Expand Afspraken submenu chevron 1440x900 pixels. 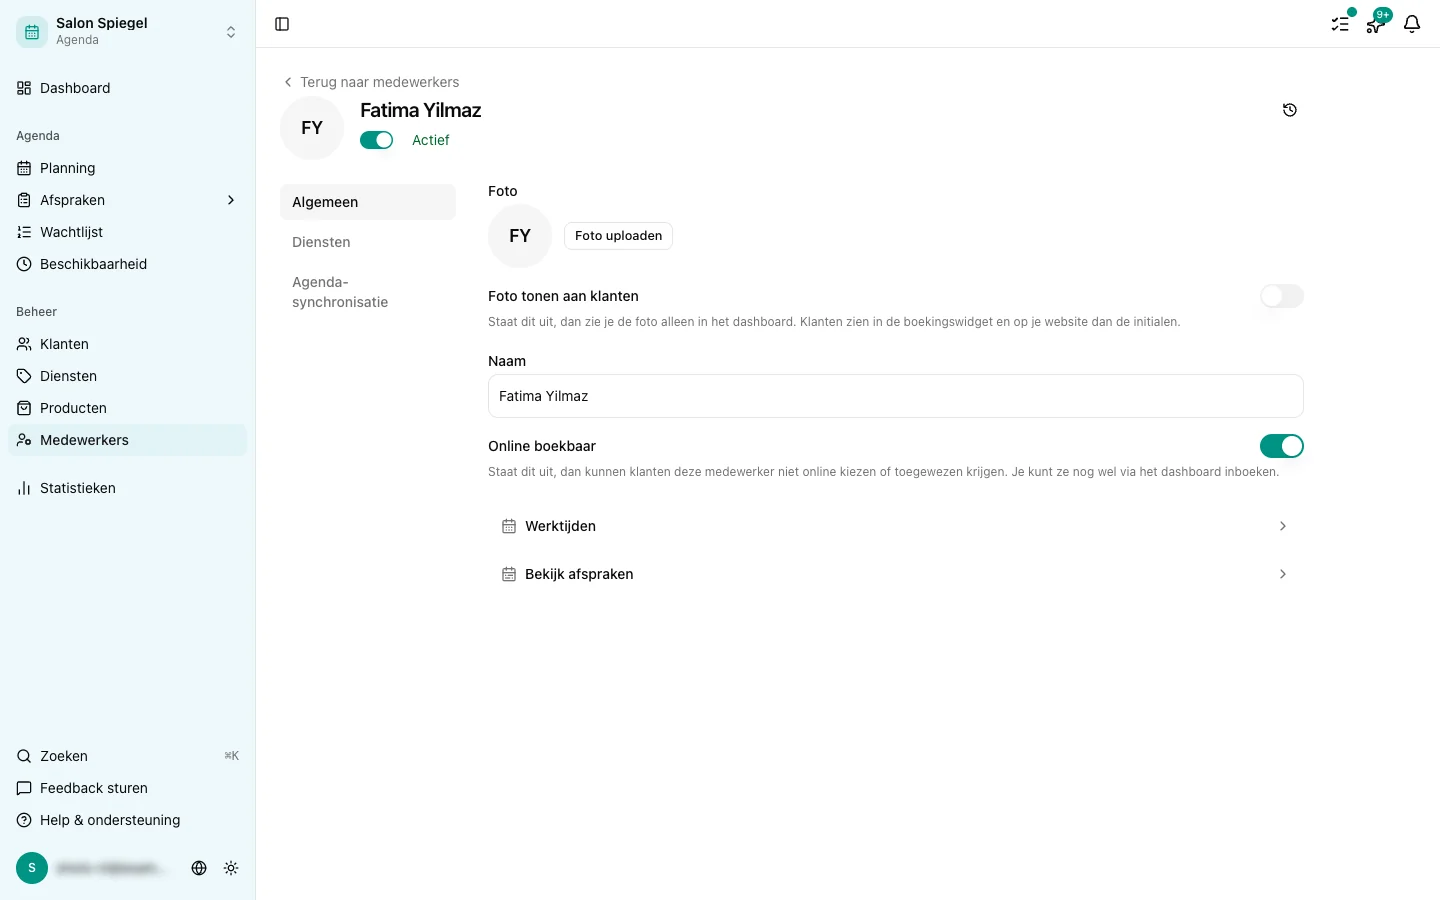pyautogui.click(x=231, y=200)
